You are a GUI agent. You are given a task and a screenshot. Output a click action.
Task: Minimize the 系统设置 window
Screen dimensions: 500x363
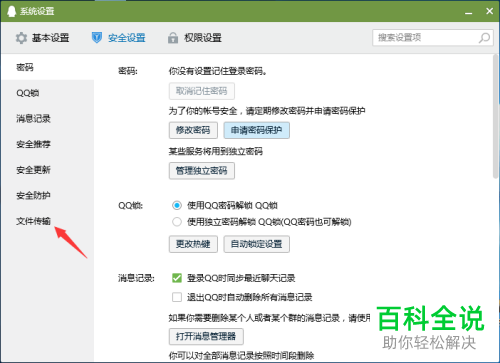tap(469, 12)
